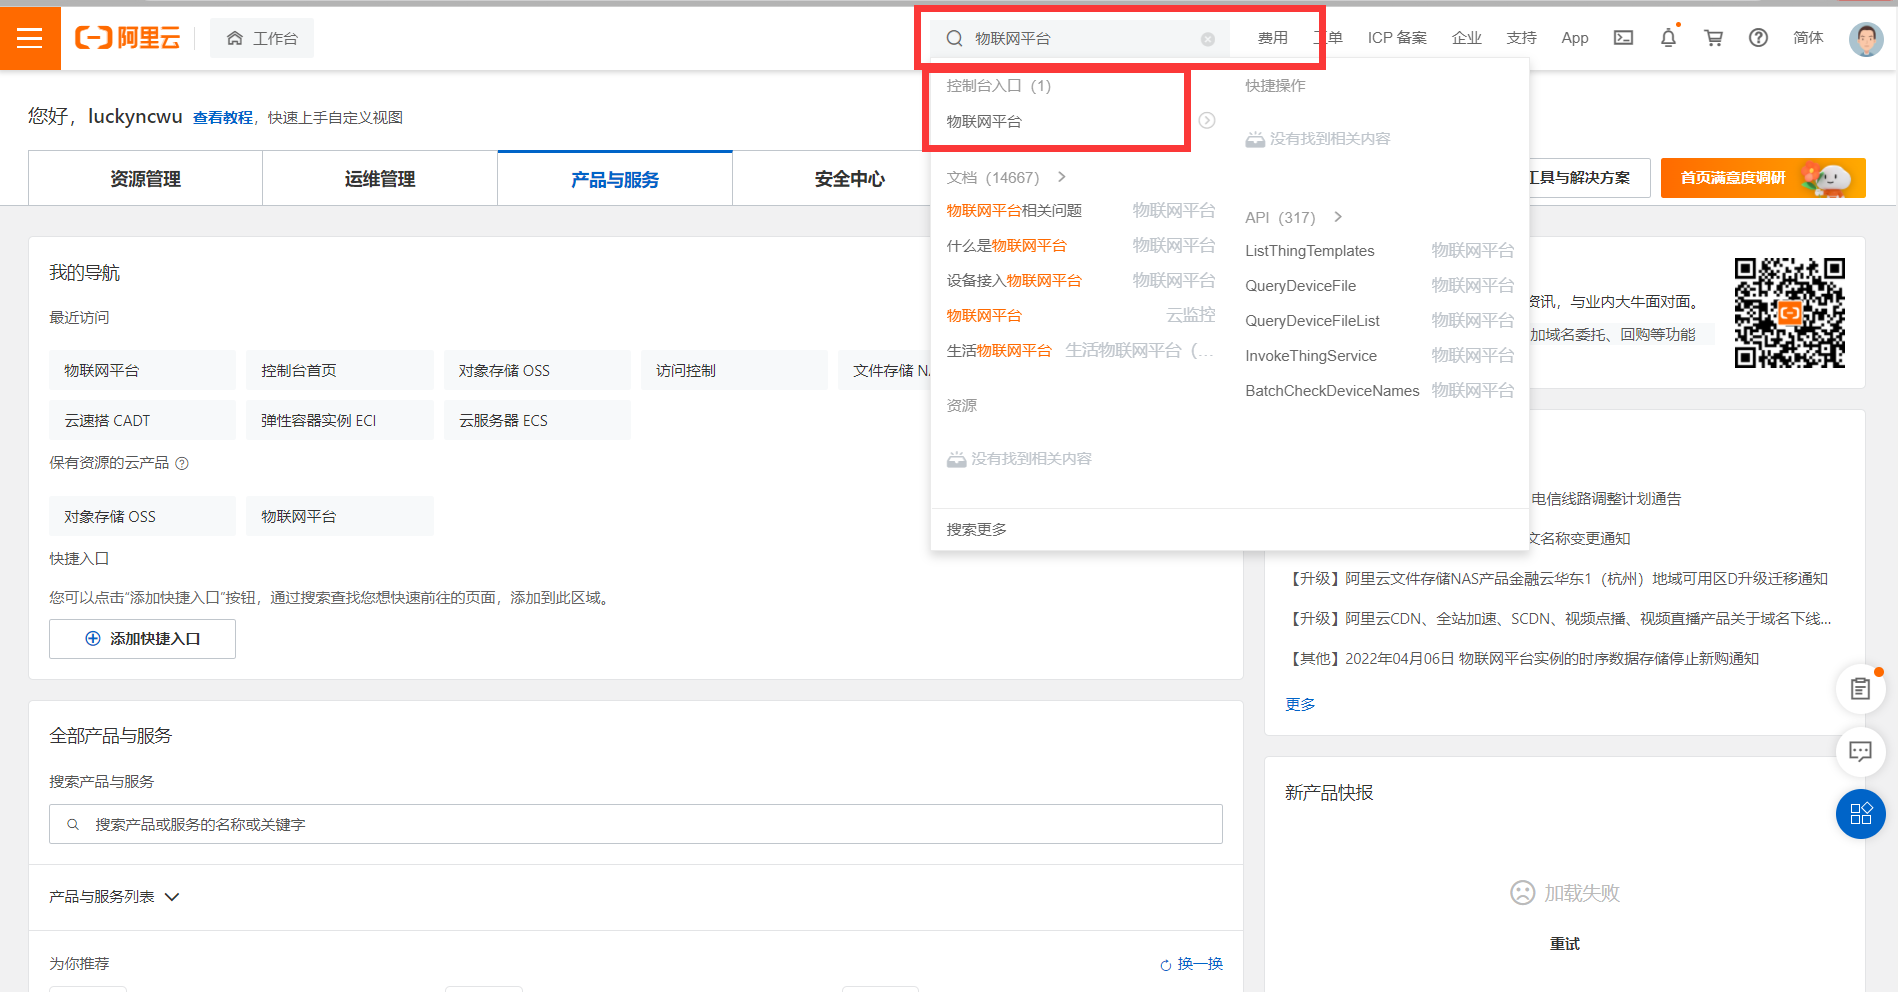Open the help question-mark icon

tap(1758, 37)
